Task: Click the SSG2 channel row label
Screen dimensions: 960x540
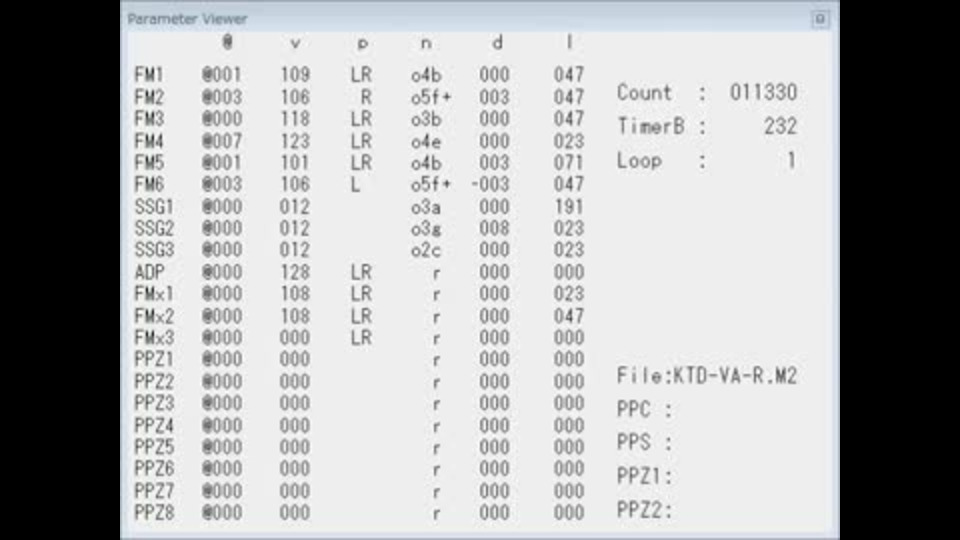Action: [154, 228]
